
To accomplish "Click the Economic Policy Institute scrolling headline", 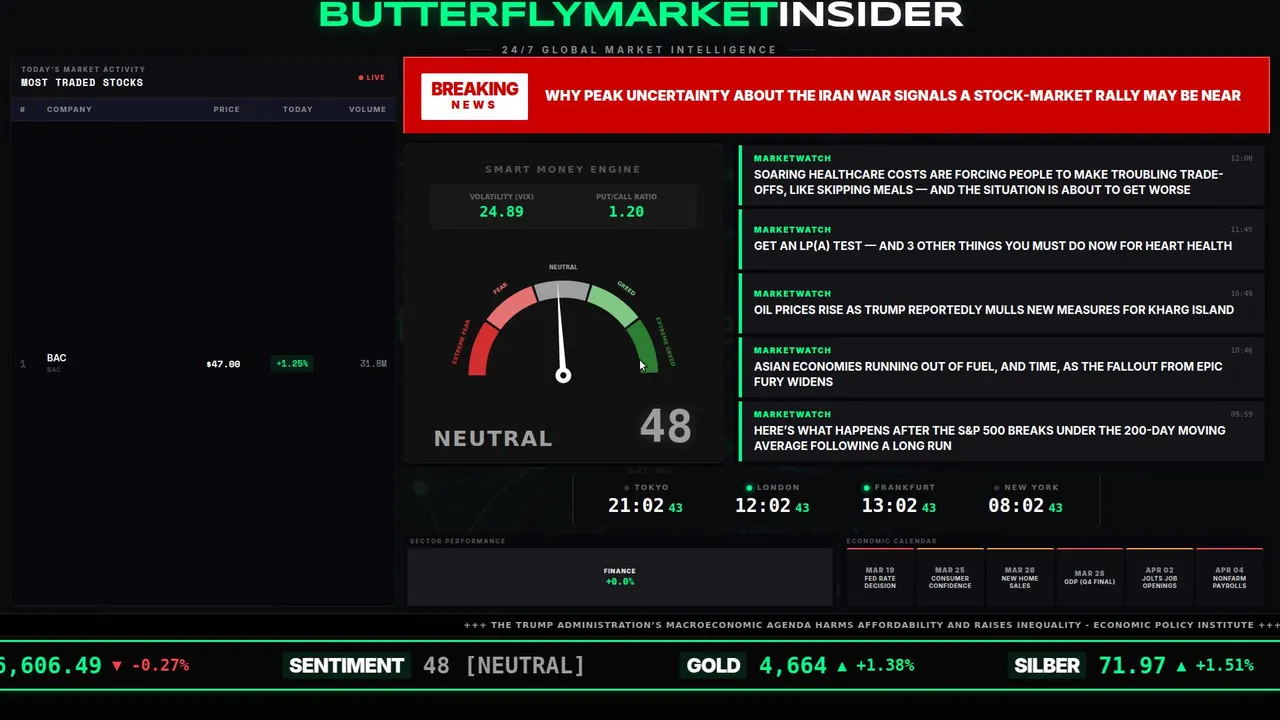I will (871, 625).
